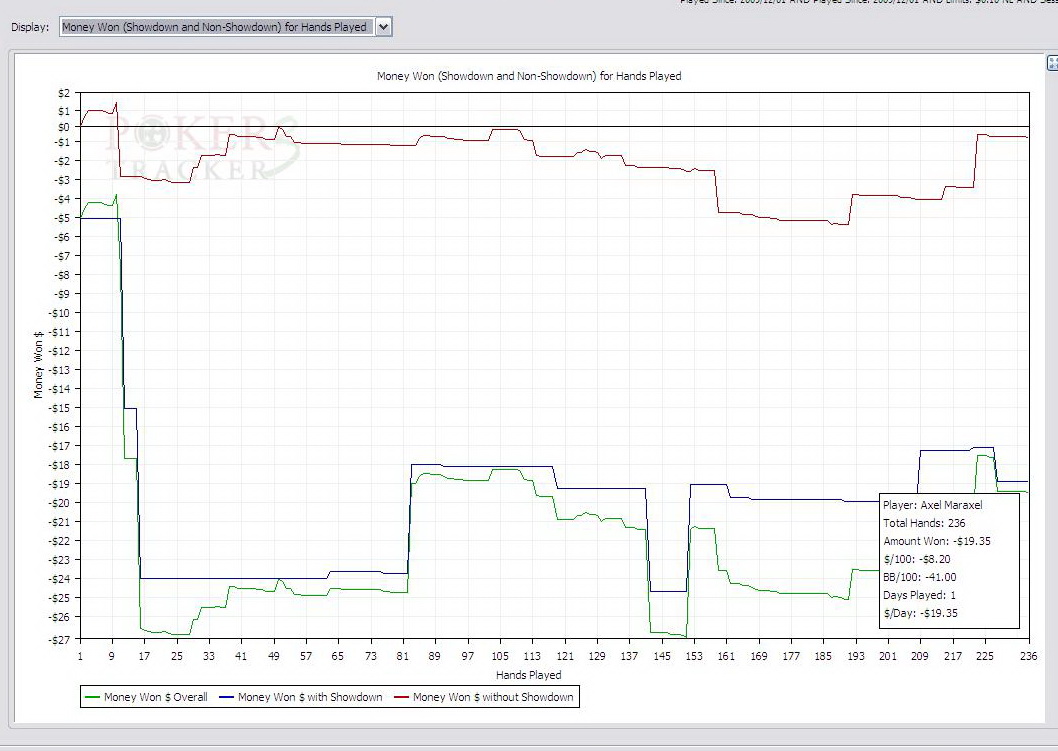
Task: Open the Display dropdown arrow
Action: pos(383,27)
